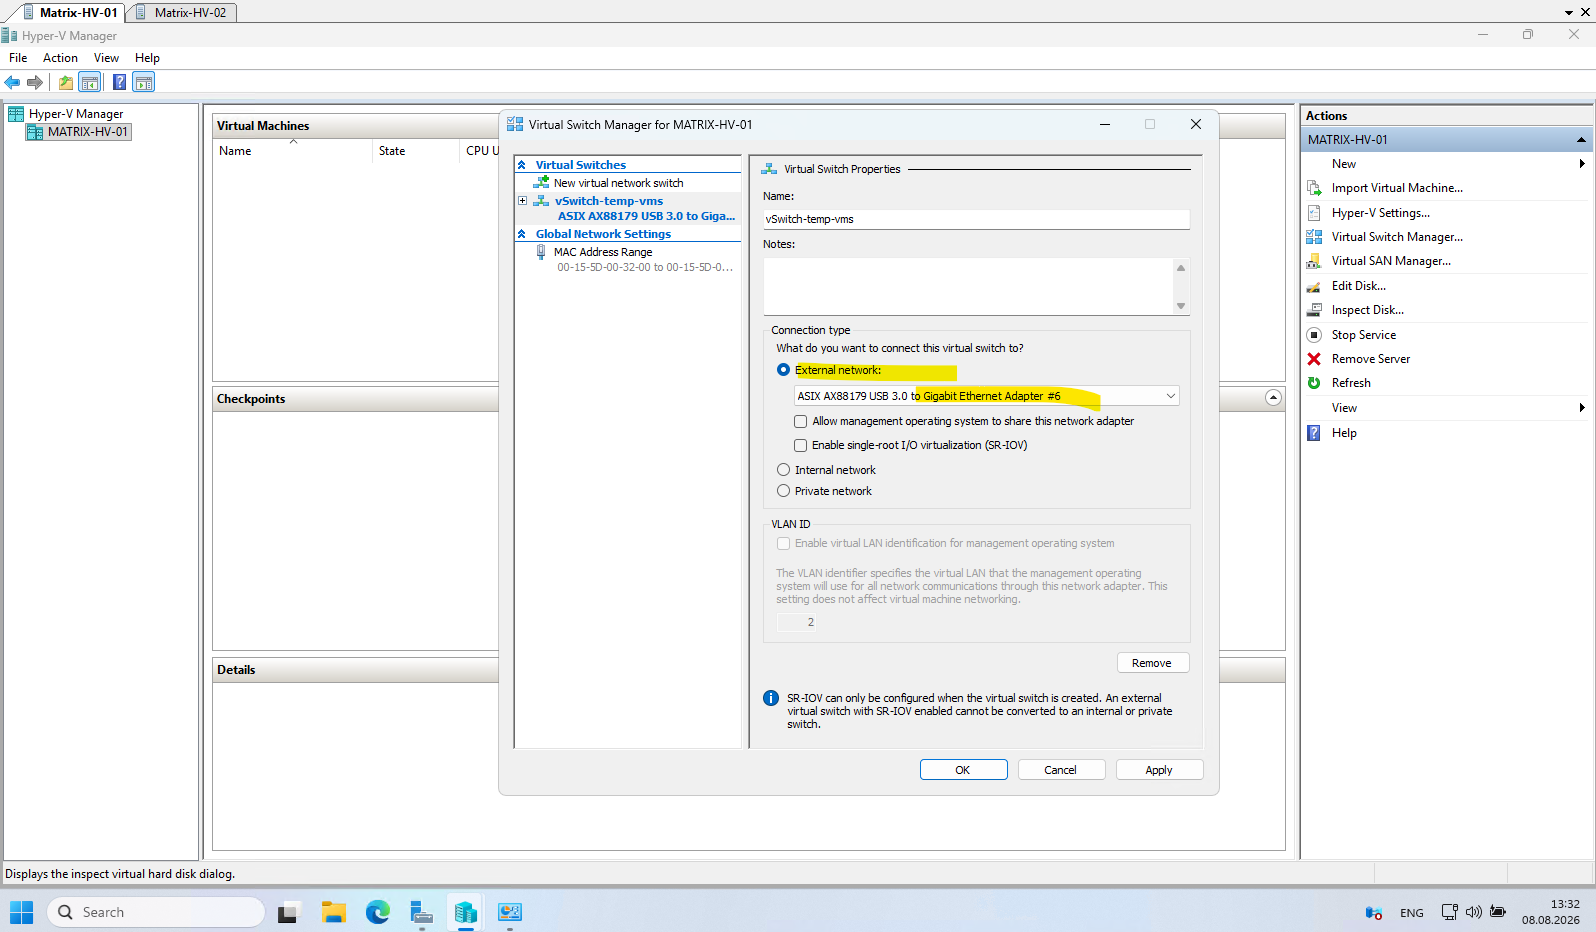Click the Stop Service icon in Actions
Viewport: 1596px width, 932px height.
(x=1314, y=335)
